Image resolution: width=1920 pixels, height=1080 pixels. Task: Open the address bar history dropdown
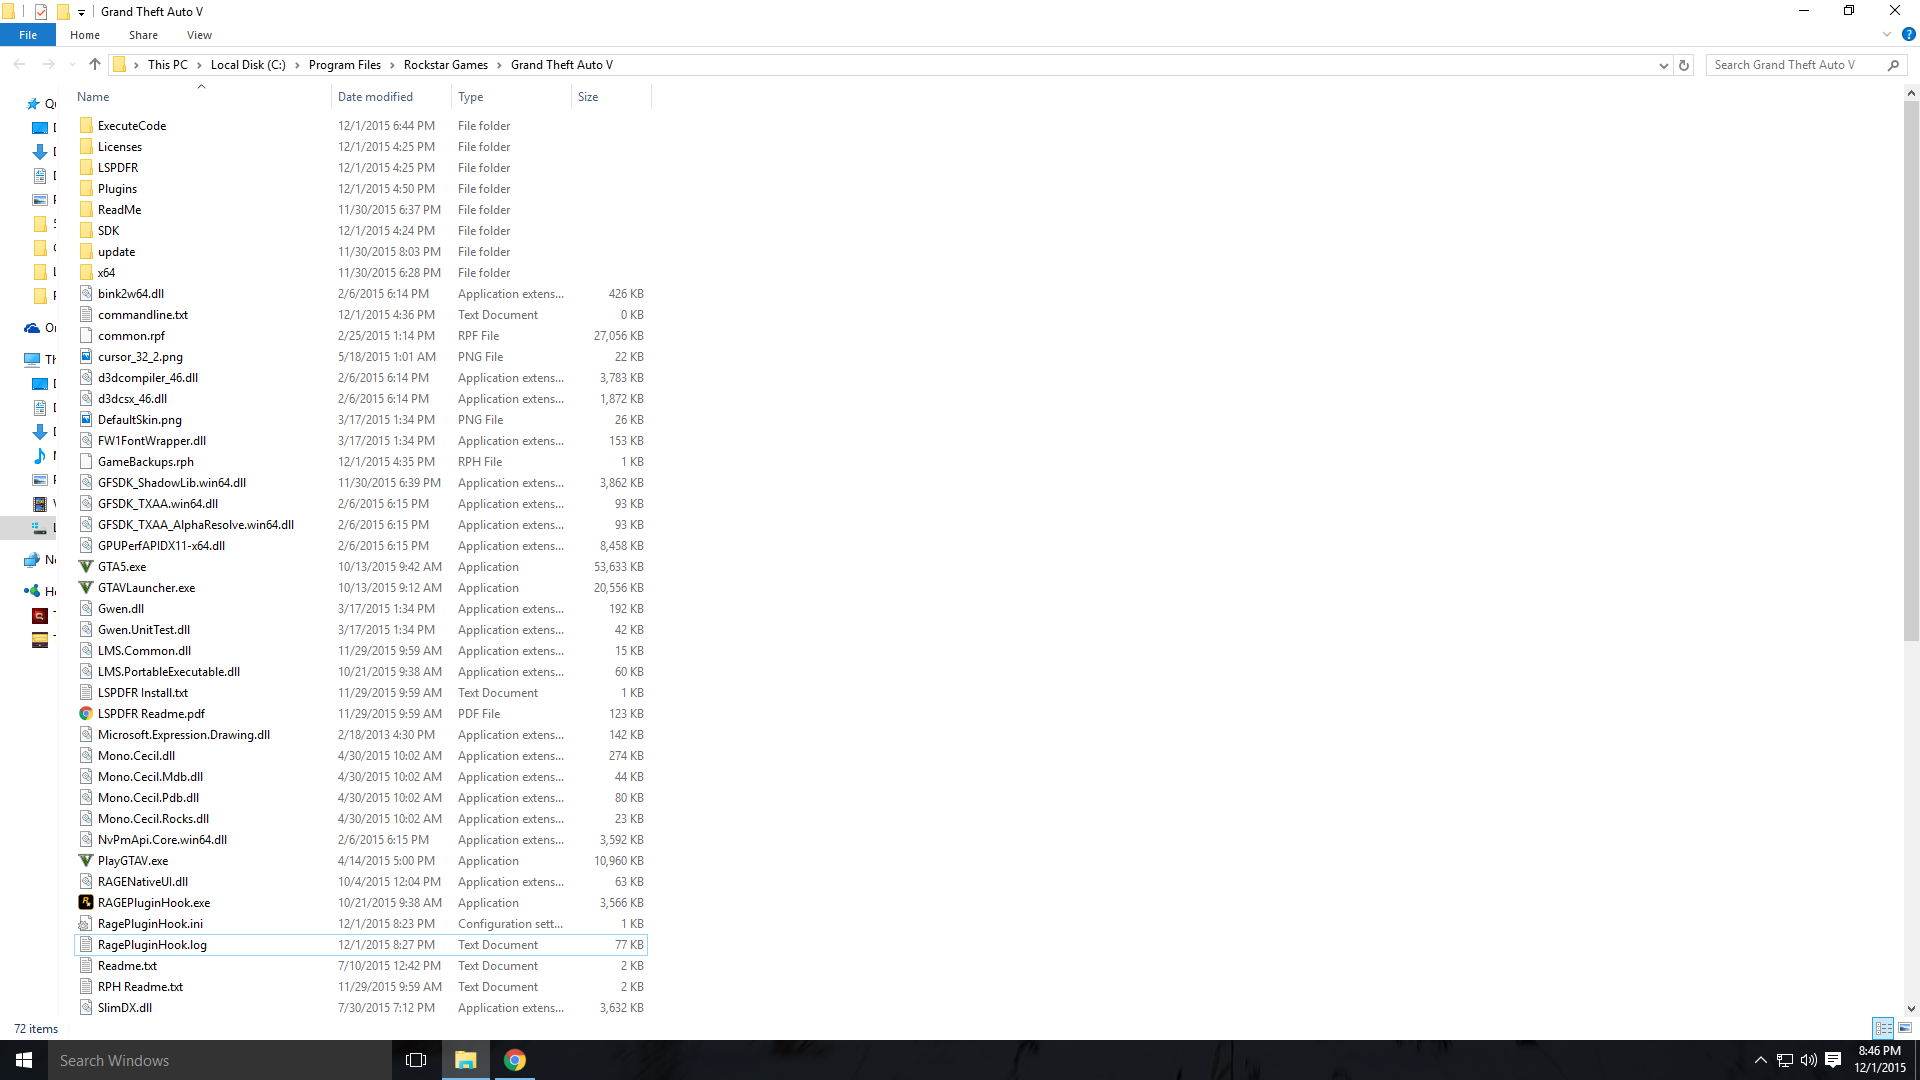pyautogui.click(x=1664, y=65)
